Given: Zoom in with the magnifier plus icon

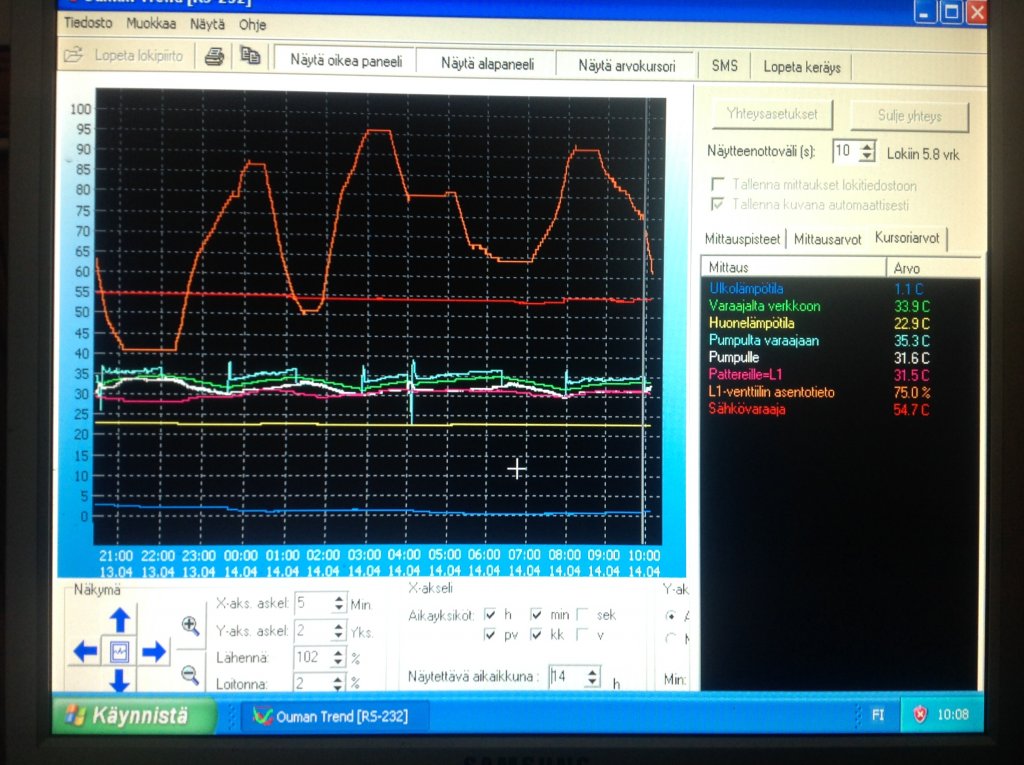Looking at the screenshot, I should coord(190,625).
